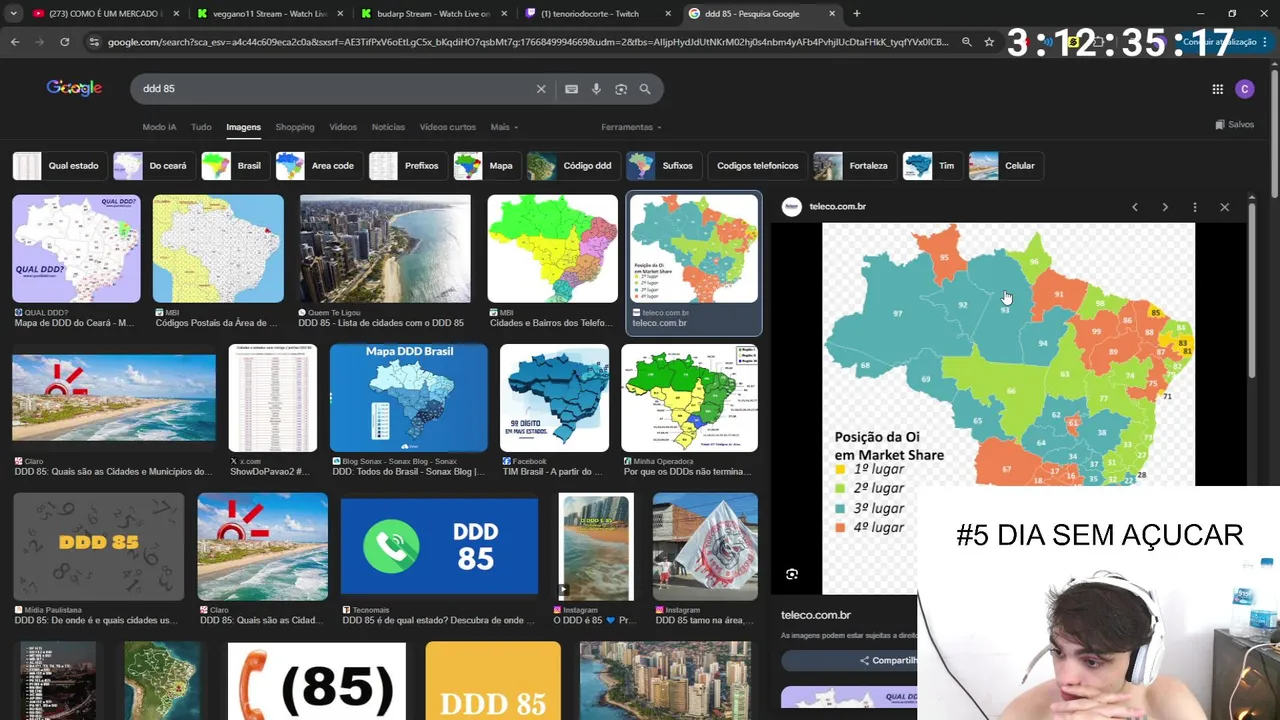Image resolution: width=1280 pixels, height=720 pixels.
Task: Switch to the budarp Stream browser tab
Action: (434, 14)
